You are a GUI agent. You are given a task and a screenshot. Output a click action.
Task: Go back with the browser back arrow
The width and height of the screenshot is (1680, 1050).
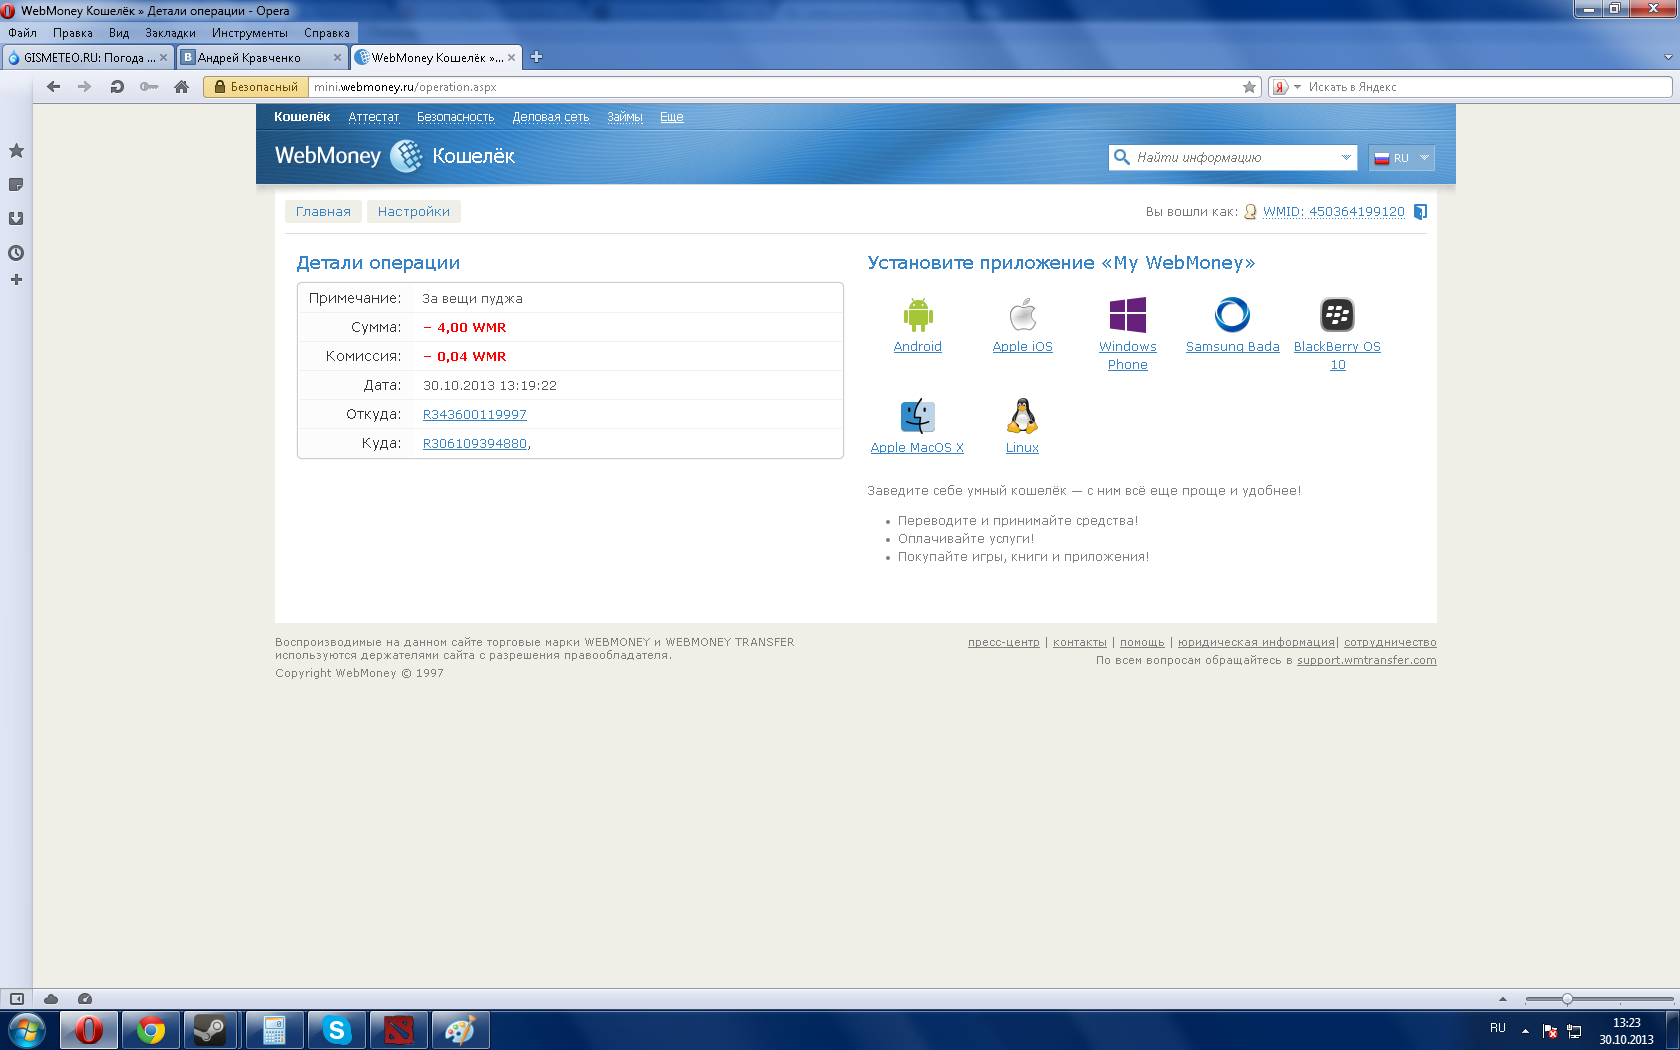pos(54,87)
